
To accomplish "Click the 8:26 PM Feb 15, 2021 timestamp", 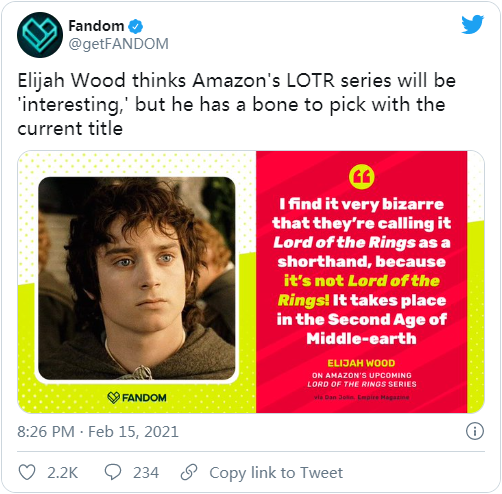I will (98, 431).
